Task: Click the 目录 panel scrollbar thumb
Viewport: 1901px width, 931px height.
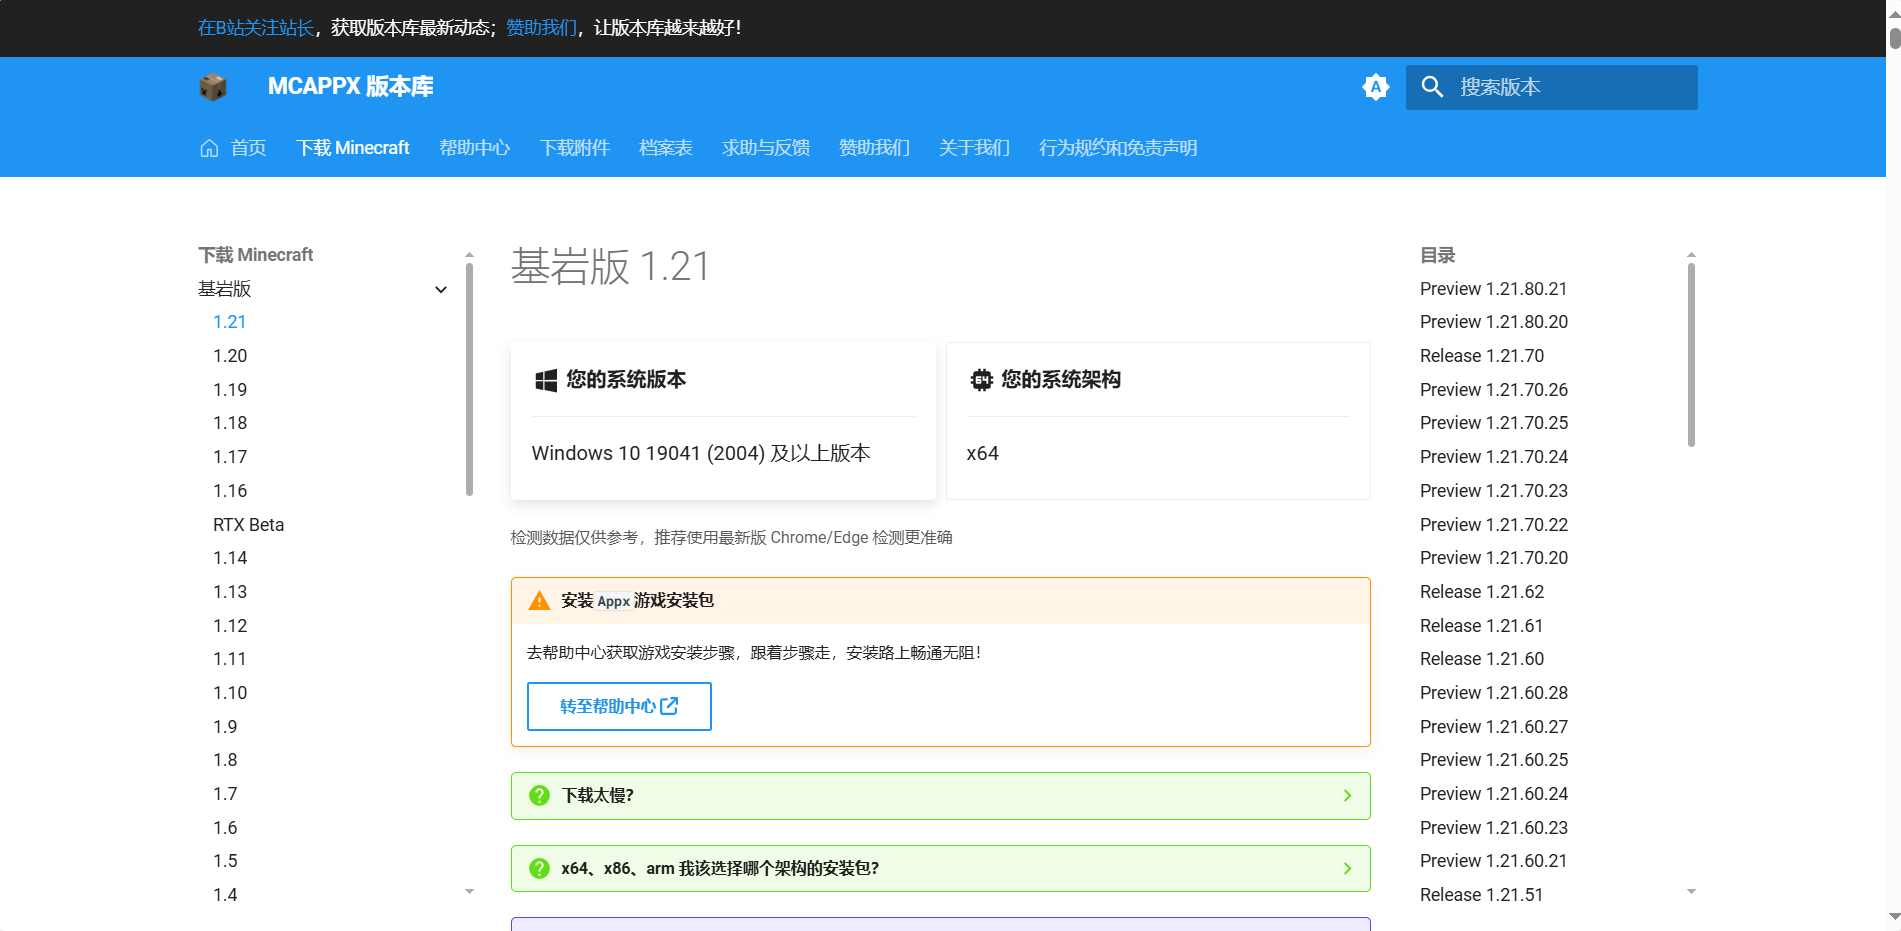Action: pos(1691,355)
